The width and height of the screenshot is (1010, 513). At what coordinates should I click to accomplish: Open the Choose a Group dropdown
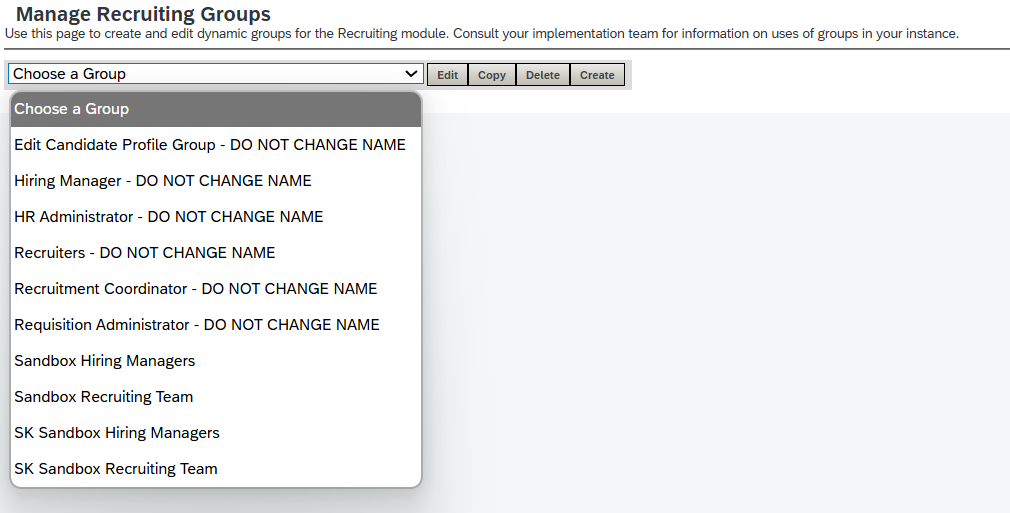click(x=216, y=74)
